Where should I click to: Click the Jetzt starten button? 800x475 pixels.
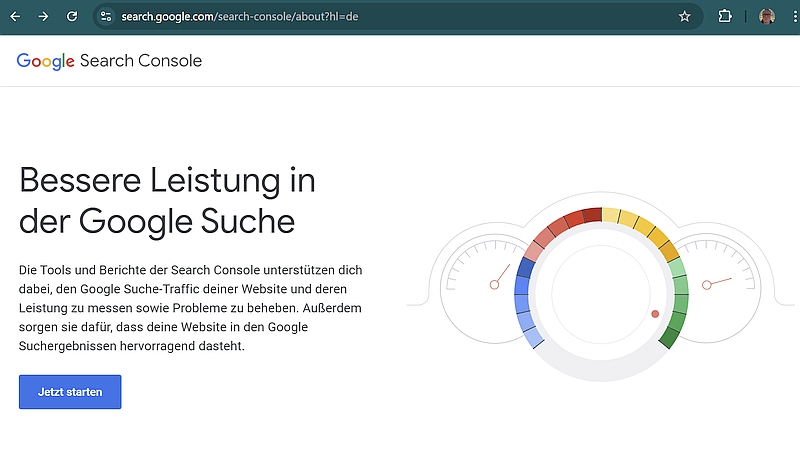(x=70, y=392)
